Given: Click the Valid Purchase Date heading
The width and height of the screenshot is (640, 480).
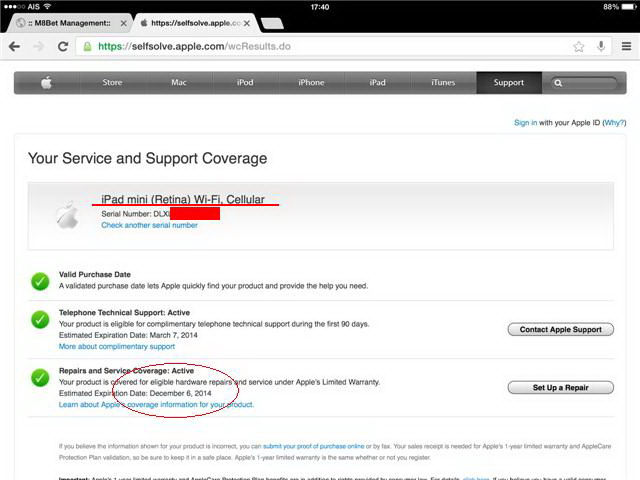Looking at the screenshot, I should (95, 275).
